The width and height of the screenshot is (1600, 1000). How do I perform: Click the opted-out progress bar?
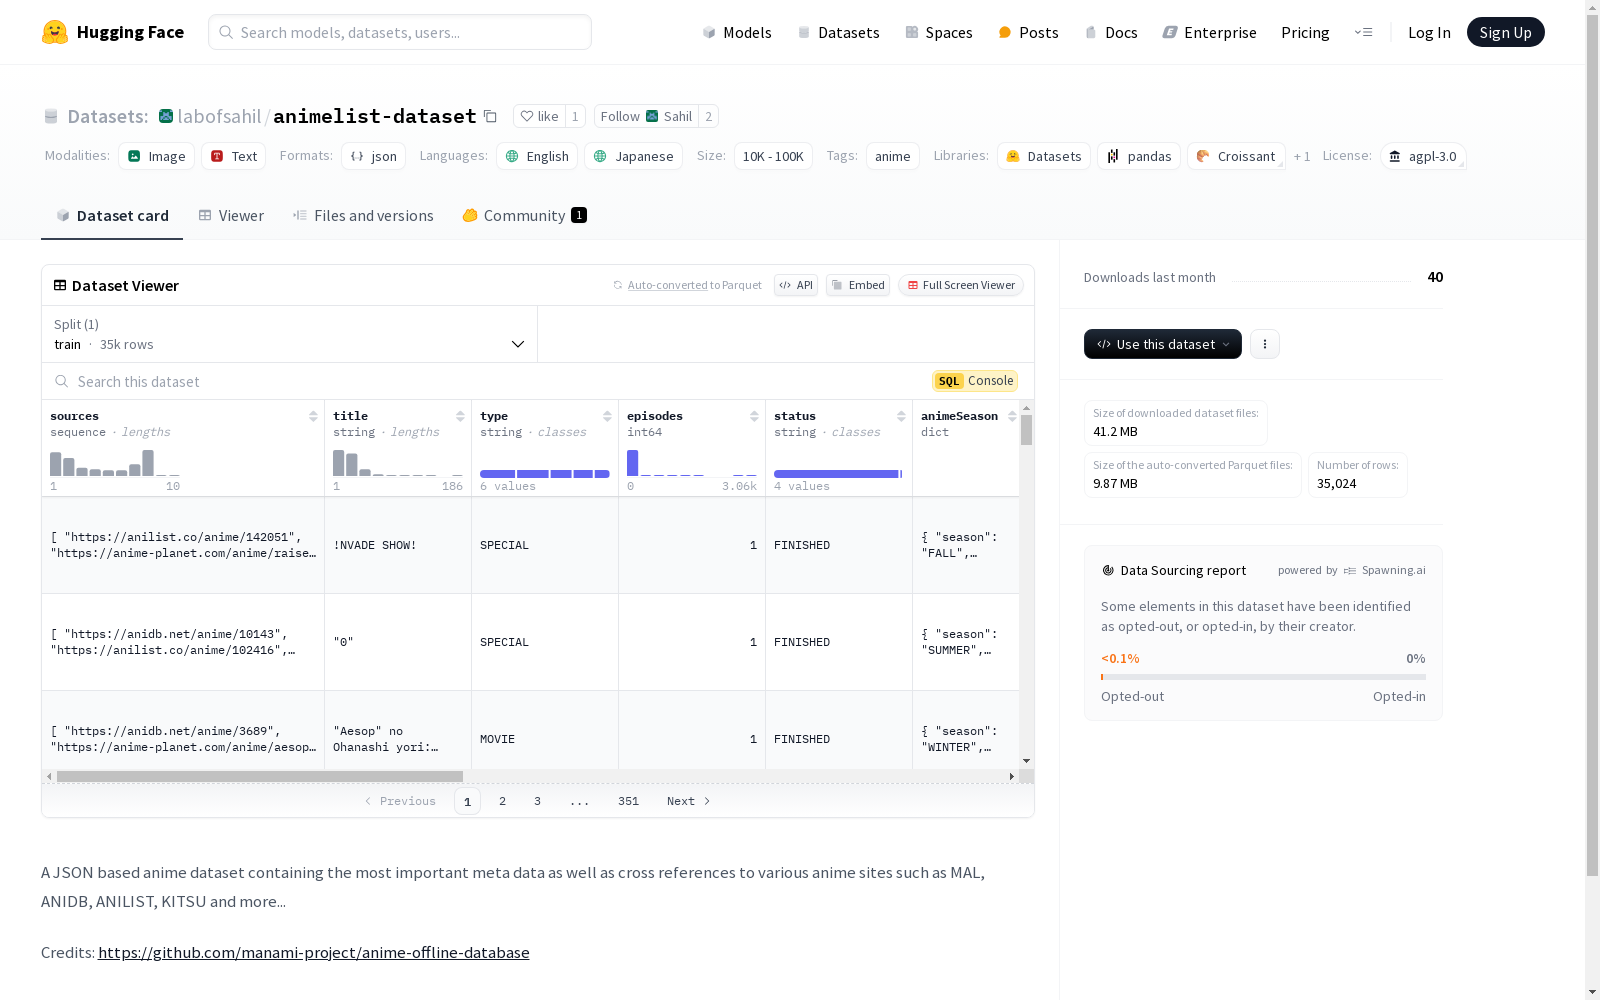click(x=1263, y=677)
